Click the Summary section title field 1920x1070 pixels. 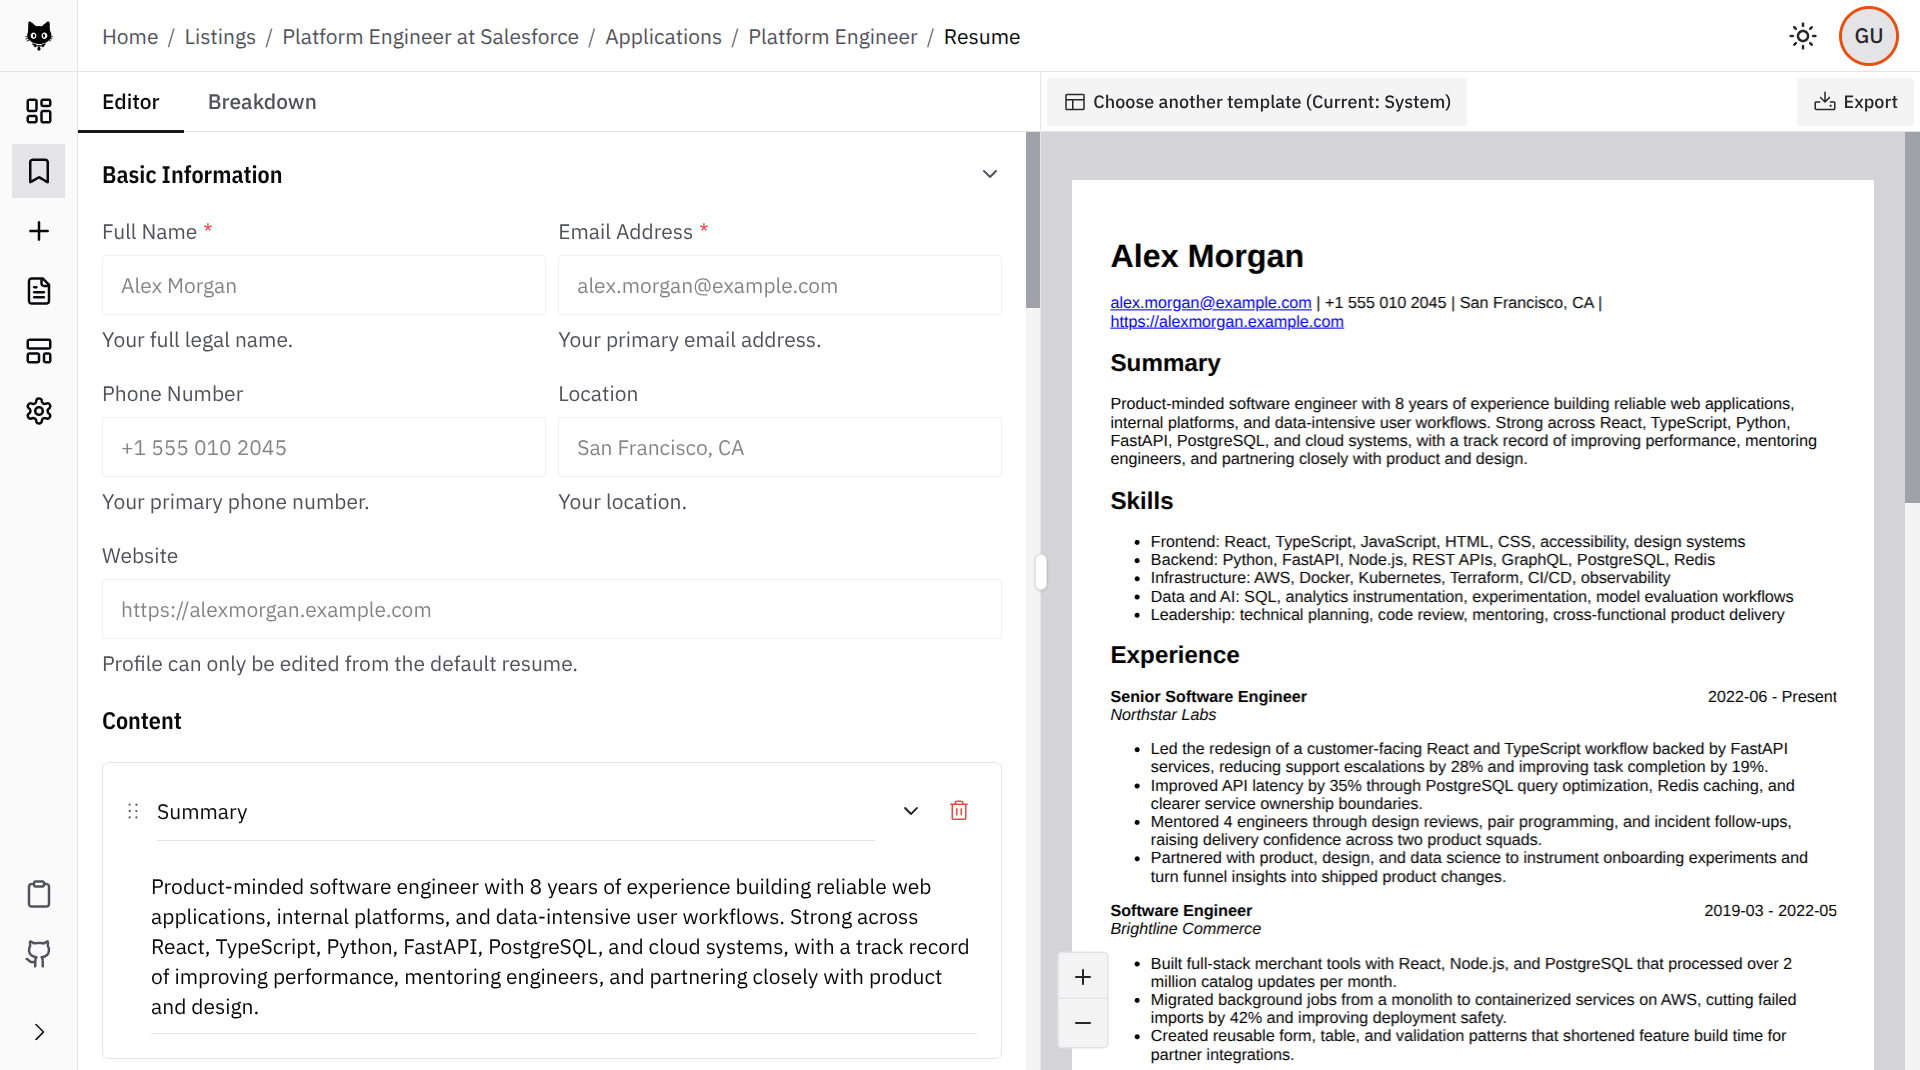515,812
